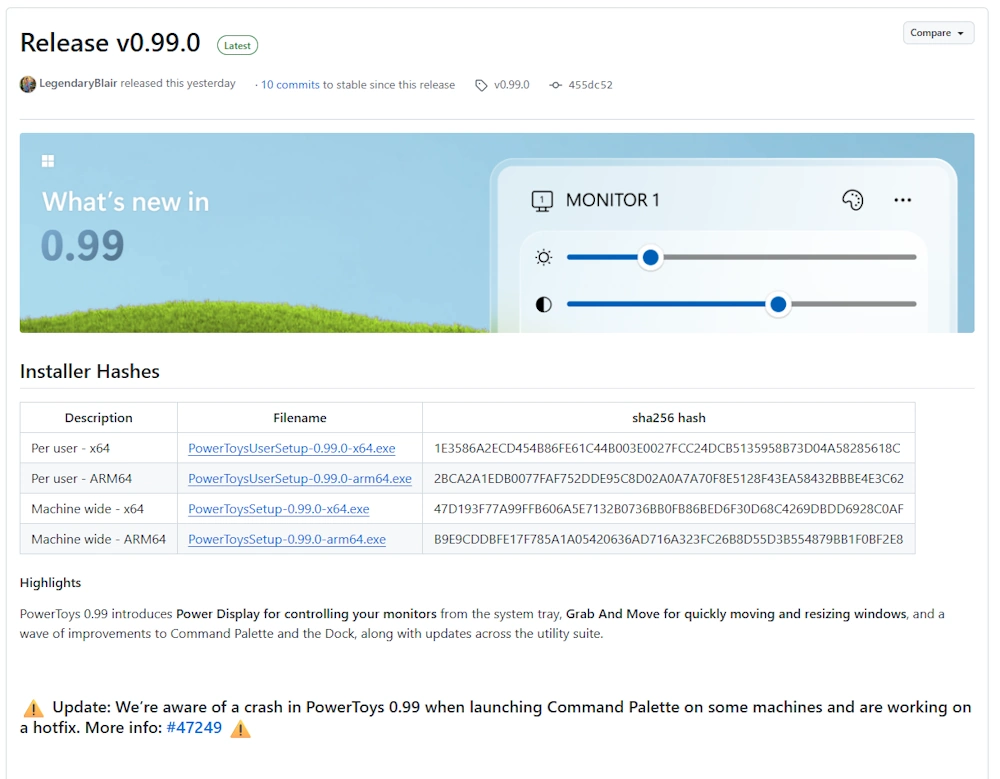Click the Monitor 1 display icon
Image resolution: width=1000 pixels, height=779 pixels.
coord(541,201)
